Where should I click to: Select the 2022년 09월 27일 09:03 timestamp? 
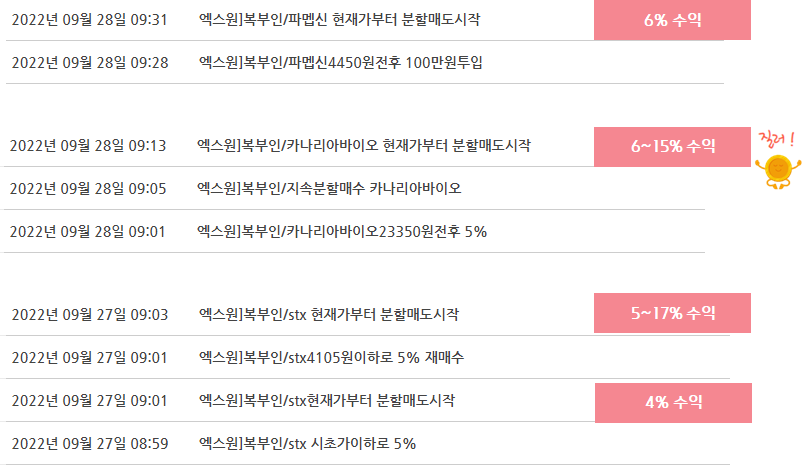[x=90, y=315]
